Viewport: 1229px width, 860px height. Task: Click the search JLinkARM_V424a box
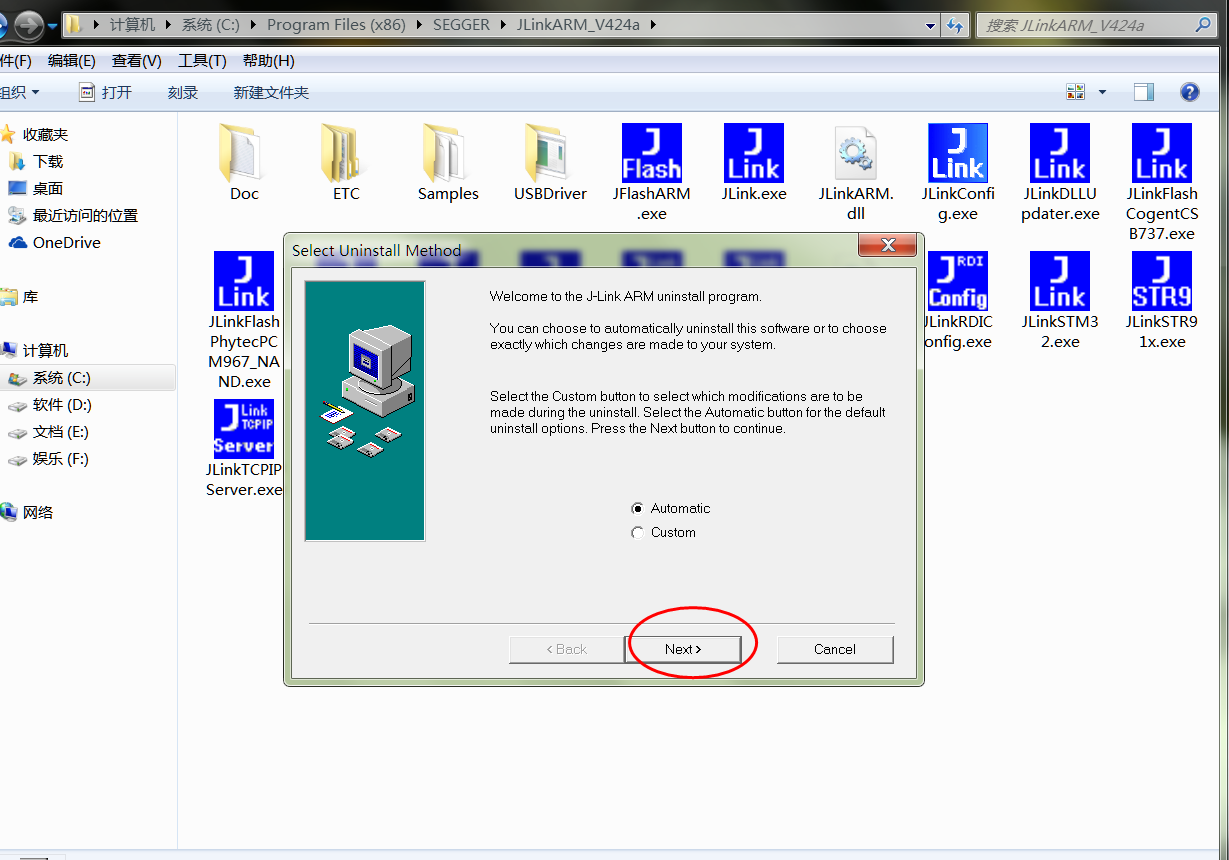[1090, 25]
